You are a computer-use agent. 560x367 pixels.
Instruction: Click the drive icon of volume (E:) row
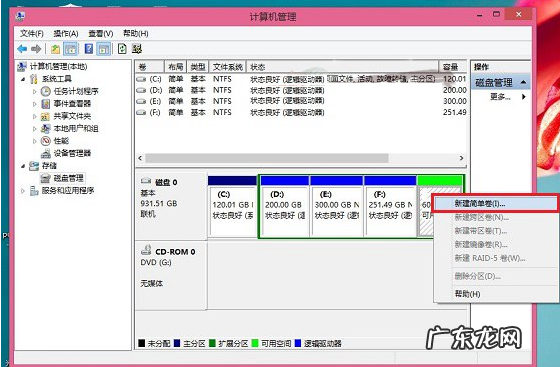click(141, 101)
